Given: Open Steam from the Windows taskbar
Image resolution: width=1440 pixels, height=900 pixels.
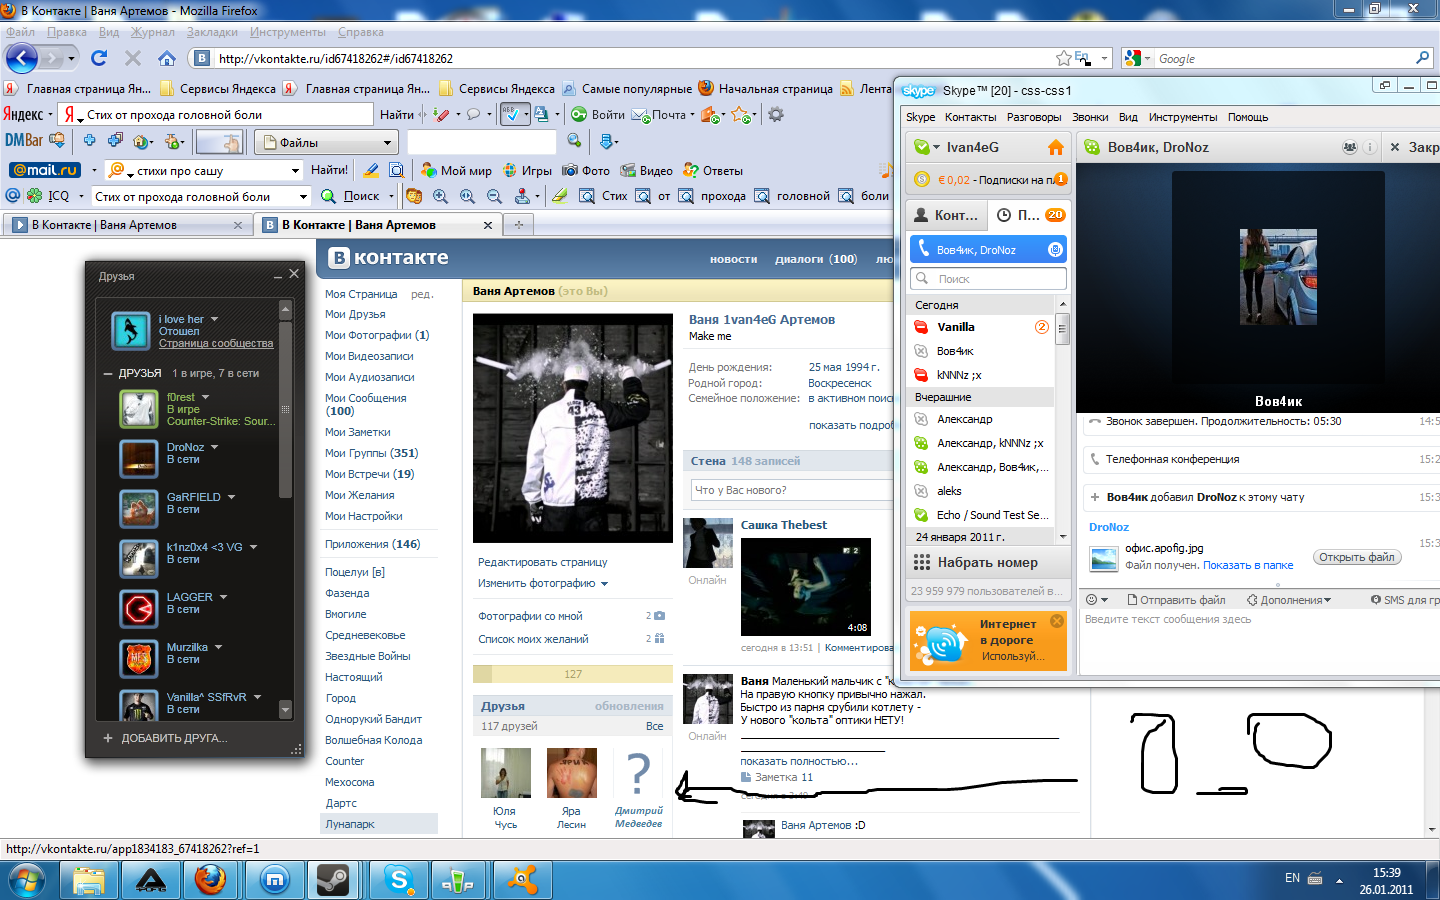Looking at the screenshot, I should point(332,880).
